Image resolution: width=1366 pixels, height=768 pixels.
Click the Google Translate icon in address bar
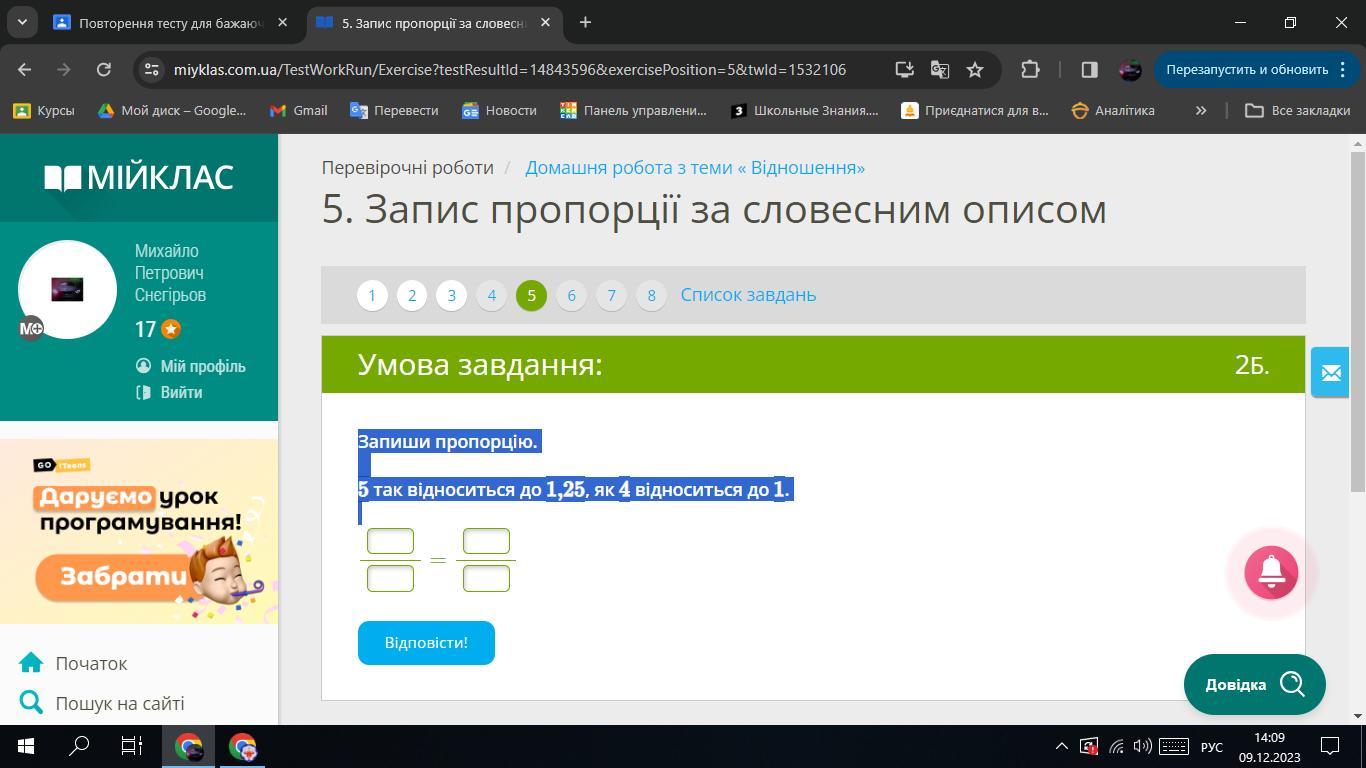(939, 69)
